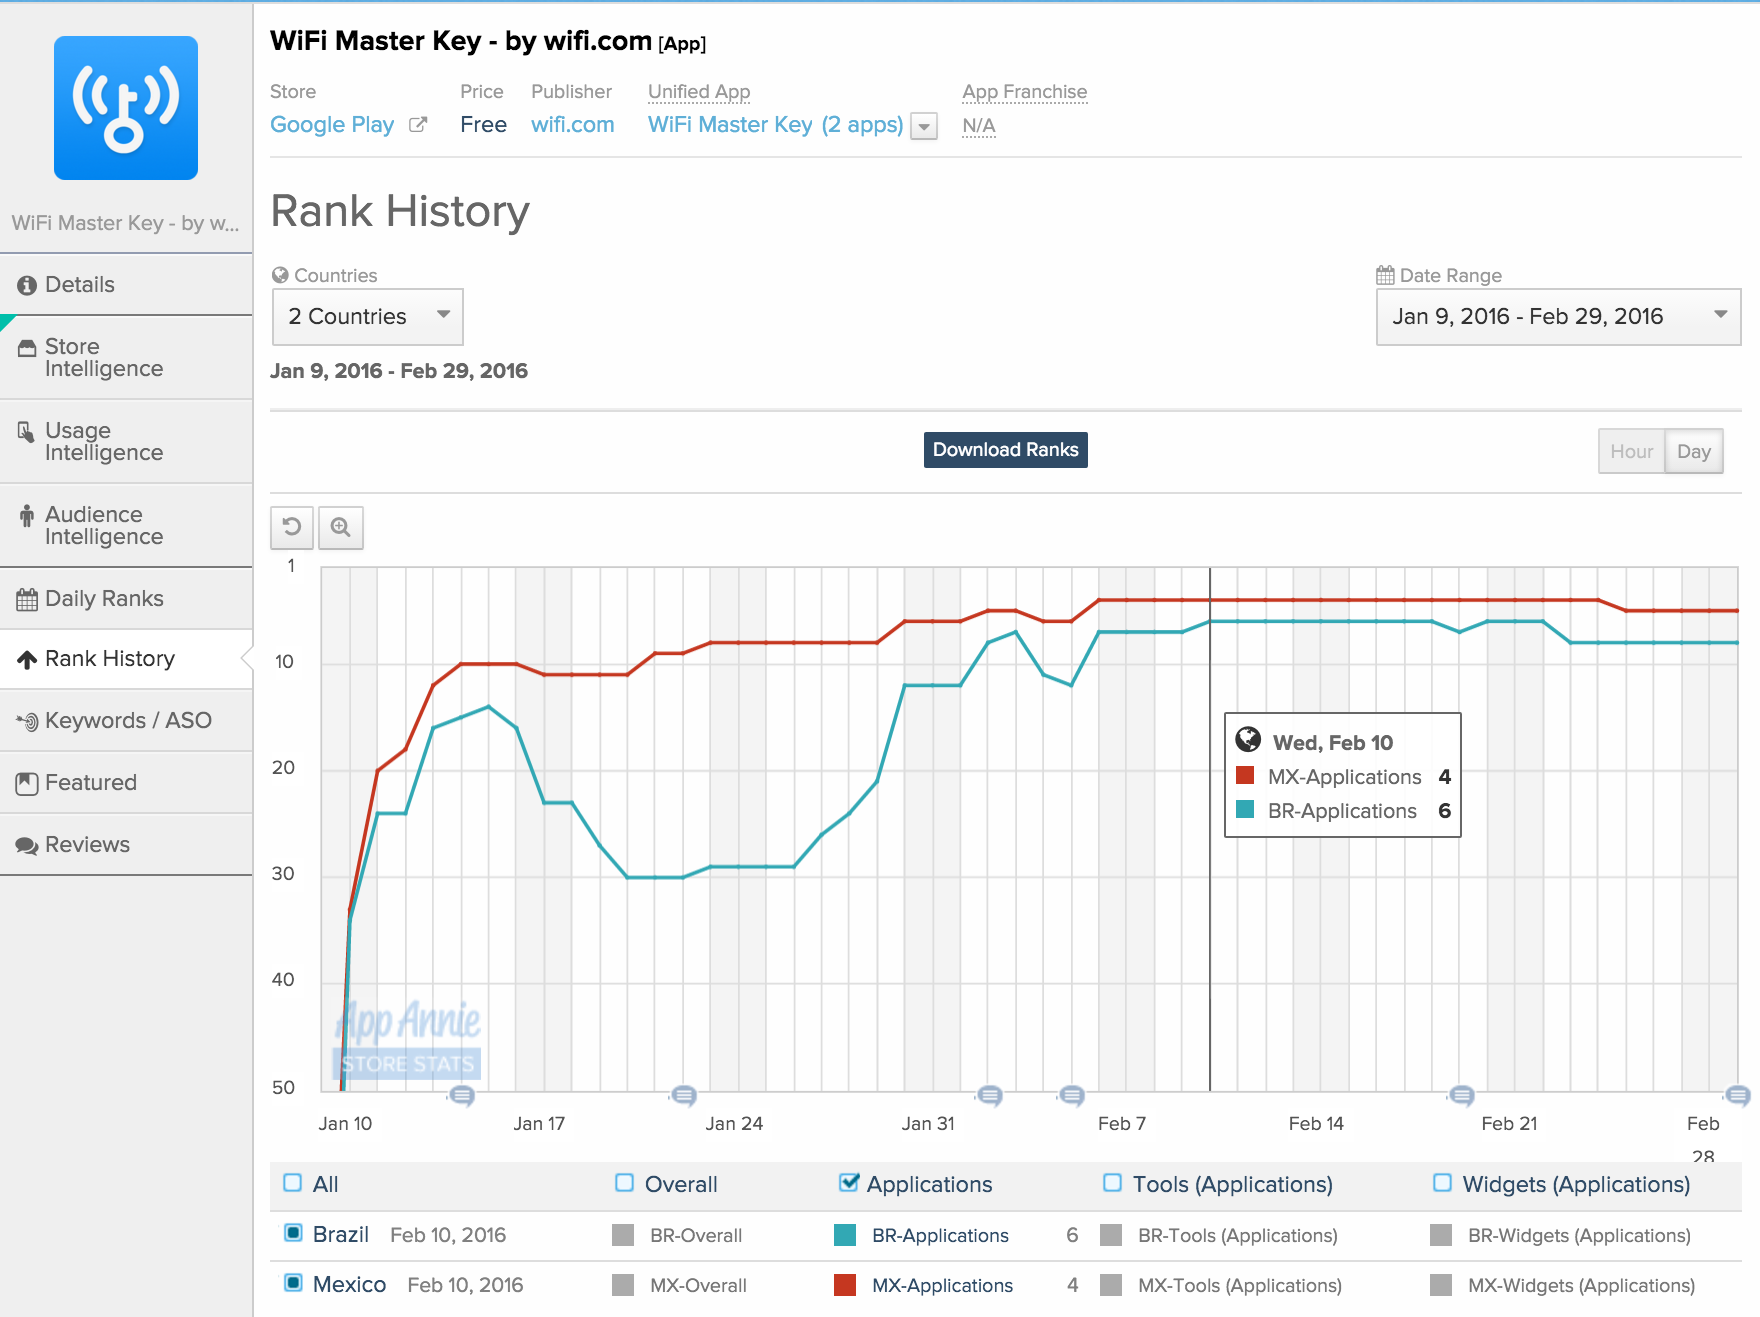
Task: Open wifi.com publisher link
Action: [572, 125]
